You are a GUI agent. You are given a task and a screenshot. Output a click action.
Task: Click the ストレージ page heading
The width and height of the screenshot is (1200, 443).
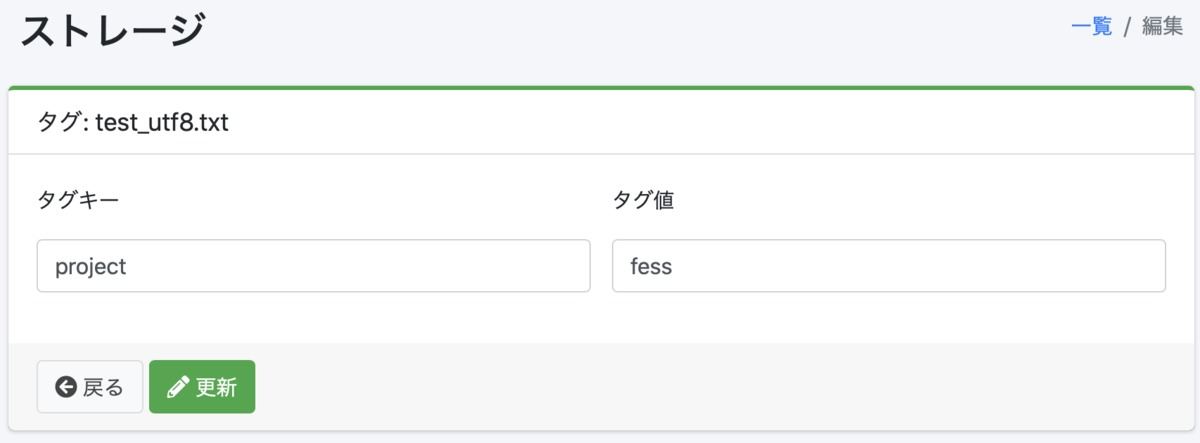coord(113,31)
